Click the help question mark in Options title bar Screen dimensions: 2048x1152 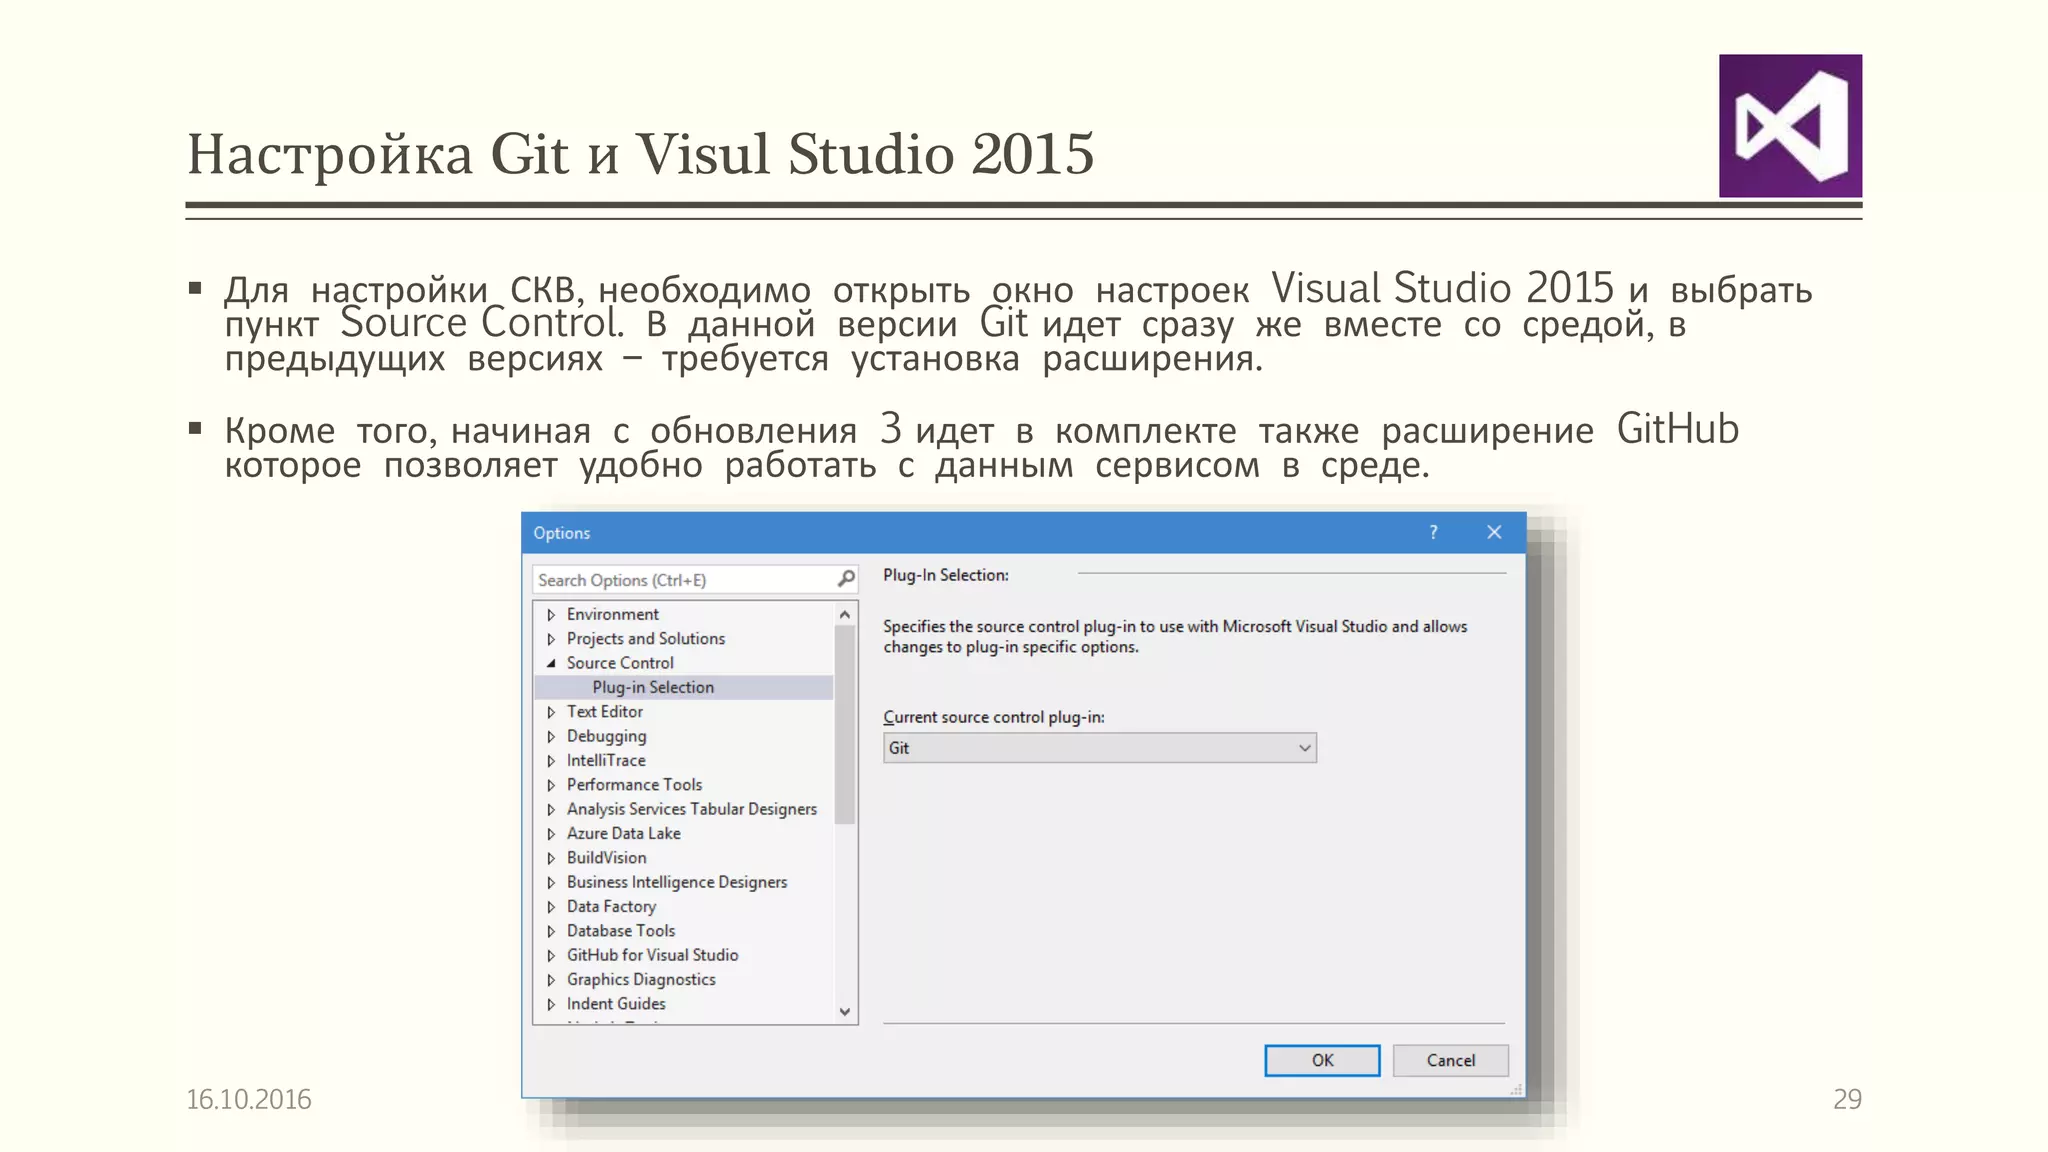coord(1433,532)
